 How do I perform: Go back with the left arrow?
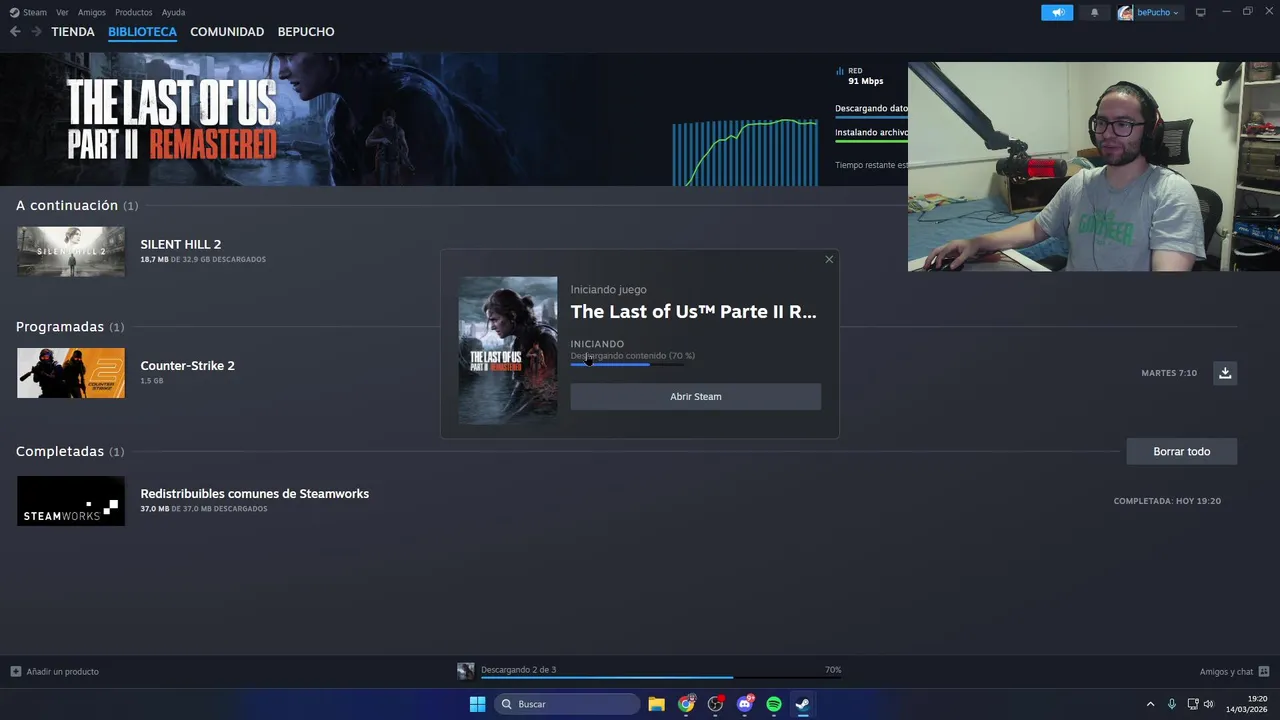click(15, 32)
